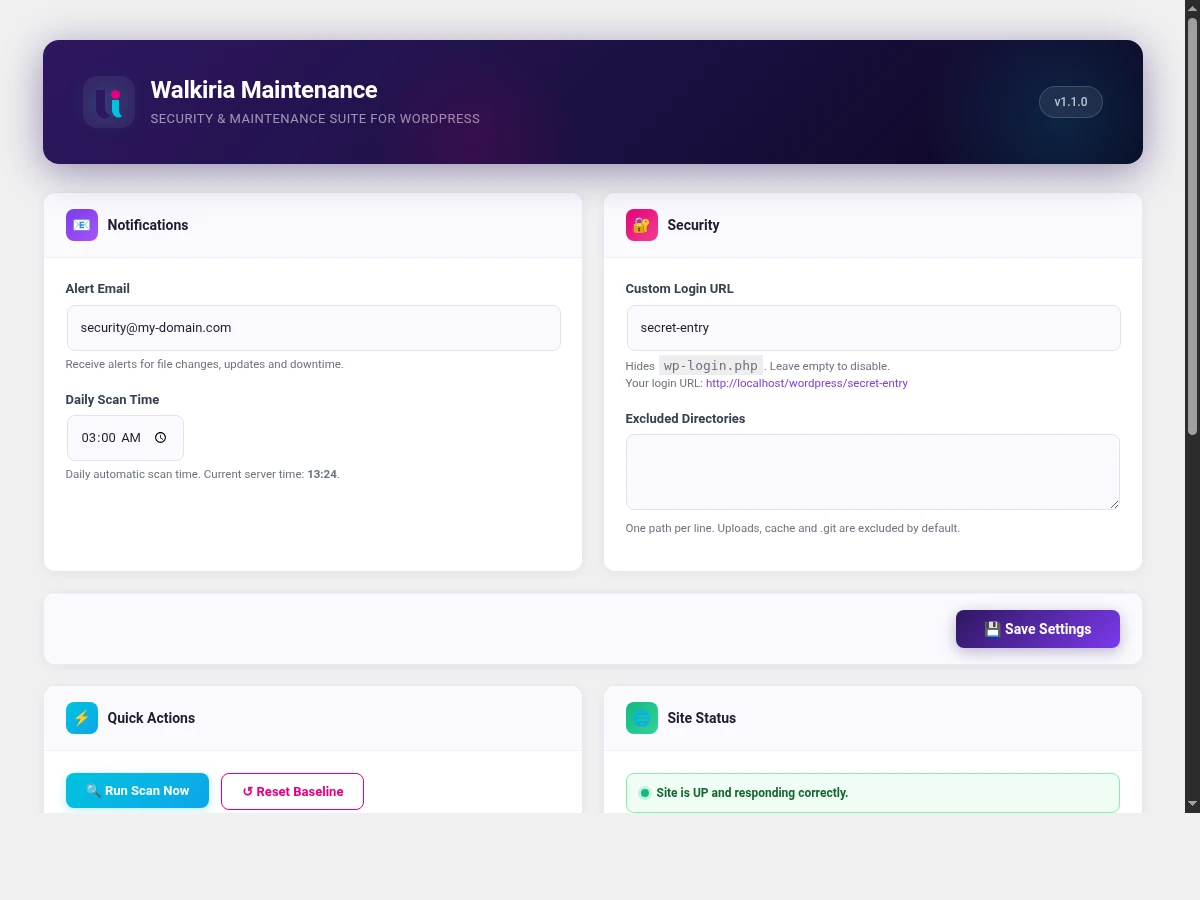Open the secret-entry login URL link
This screenshot has height=900, width=1200.
pos(807,383)
